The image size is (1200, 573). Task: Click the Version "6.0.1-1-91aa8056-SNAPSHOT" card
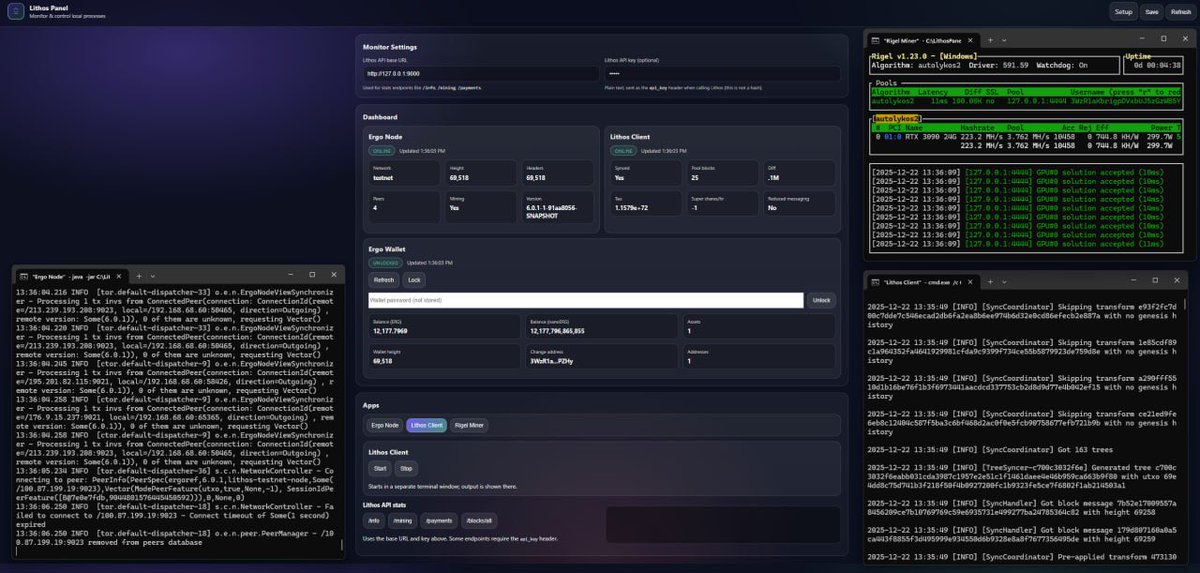(559, 205)
